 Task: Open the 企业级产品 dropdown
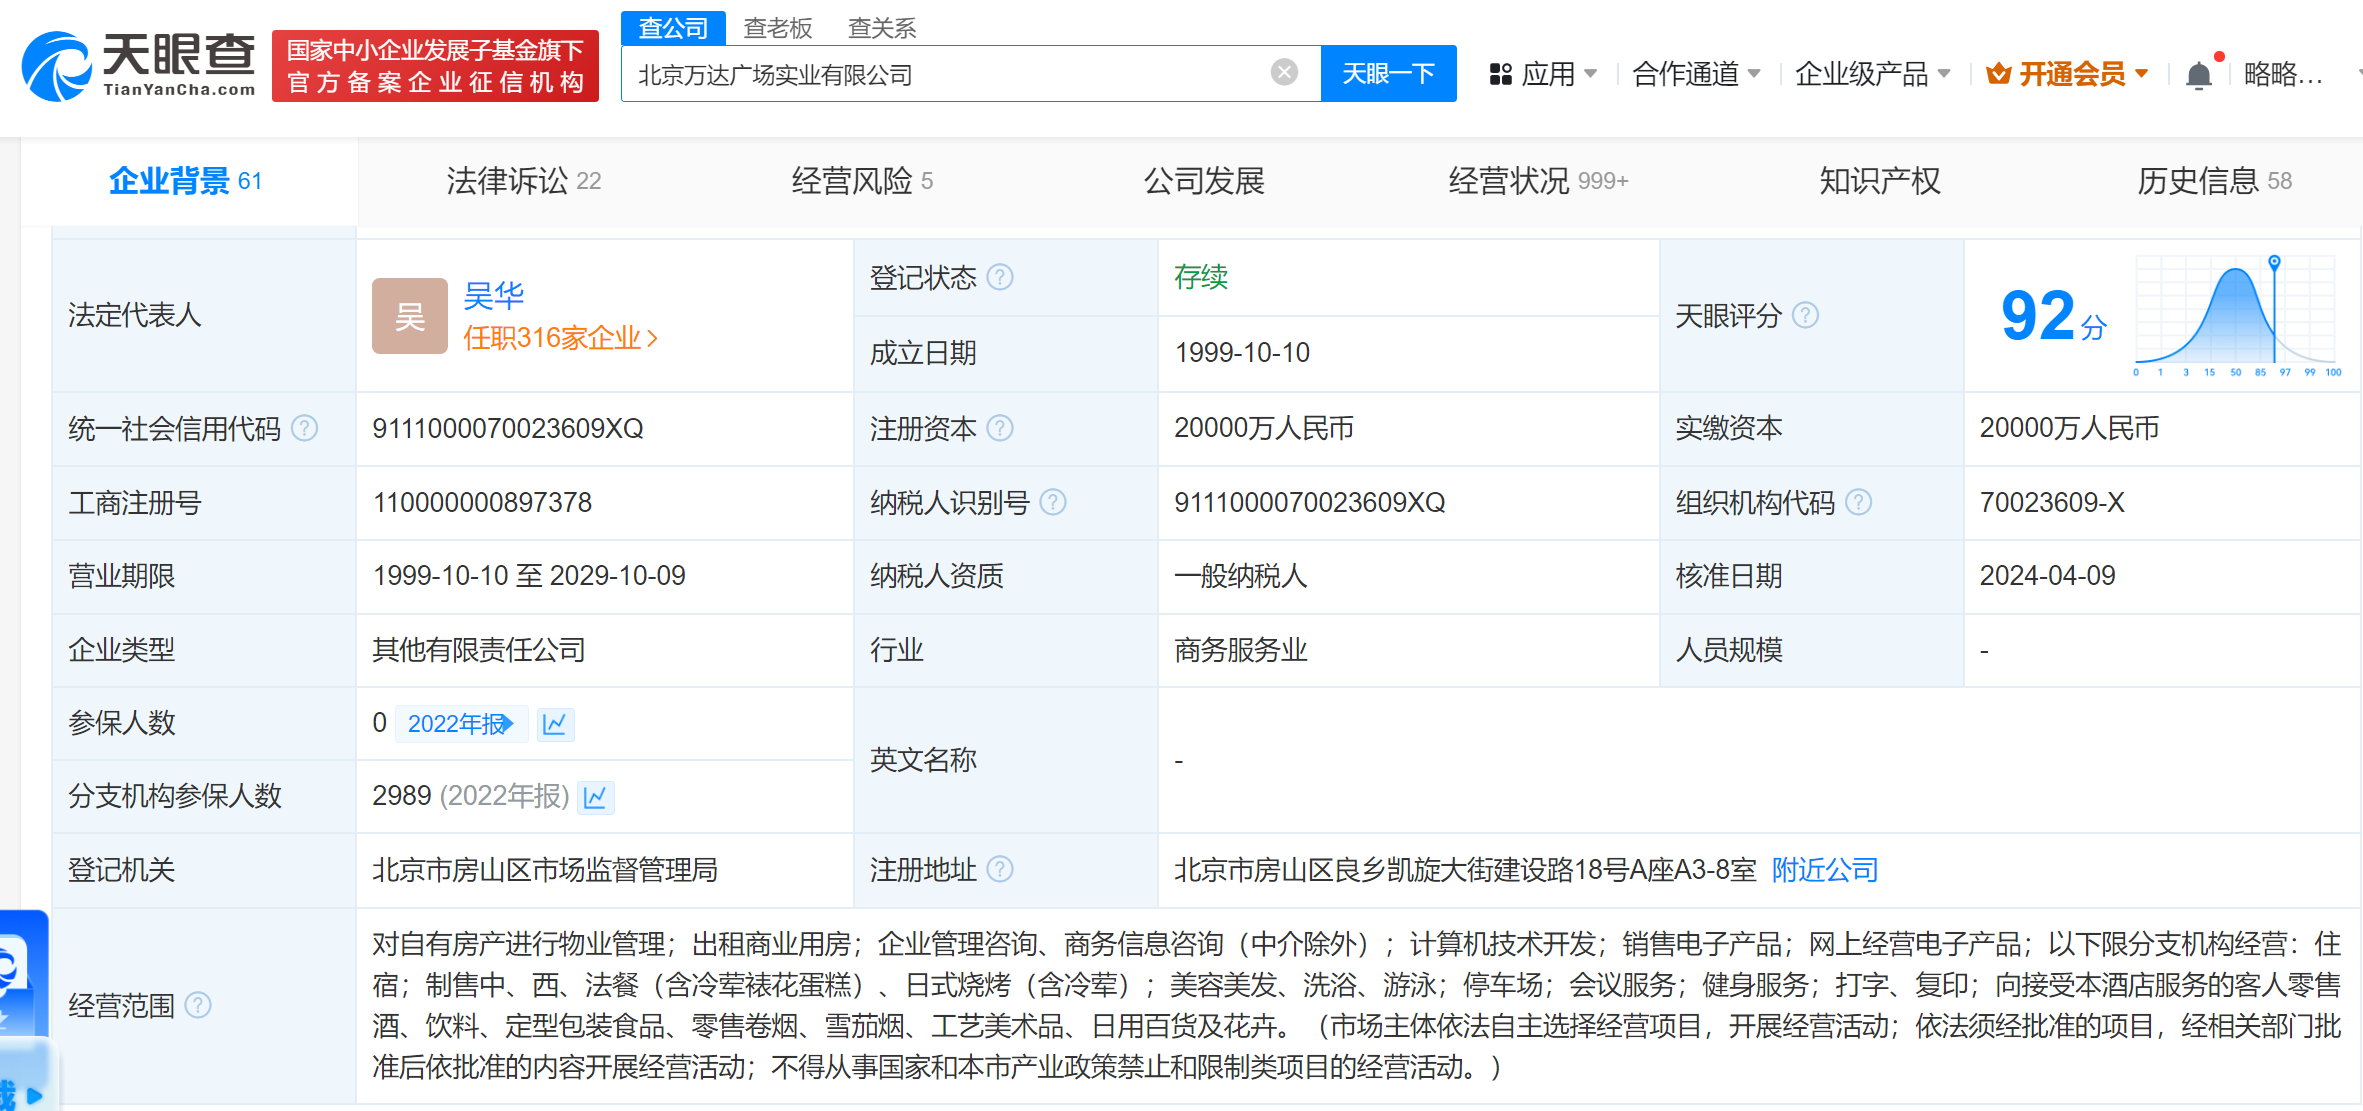[1872, 74]
